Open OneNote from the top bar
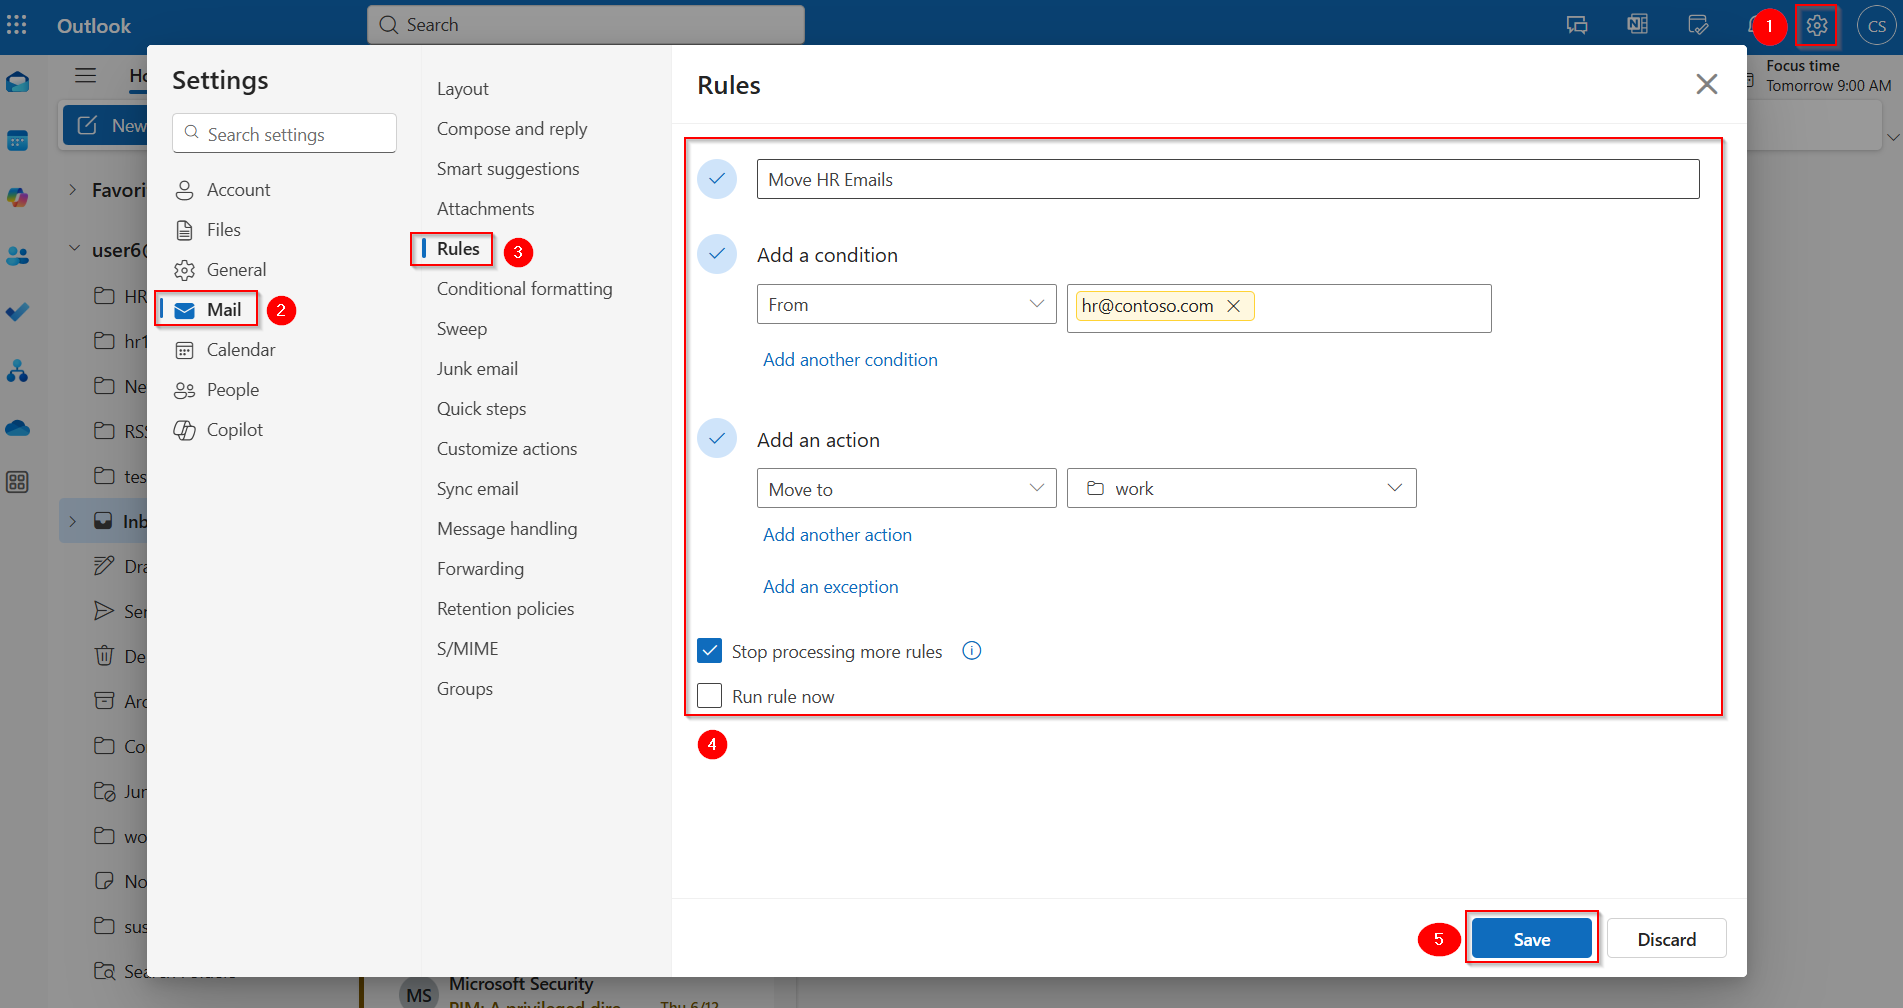Image resolution: width=1903 pixels, height=1008 pixels. click(1637, 24)
